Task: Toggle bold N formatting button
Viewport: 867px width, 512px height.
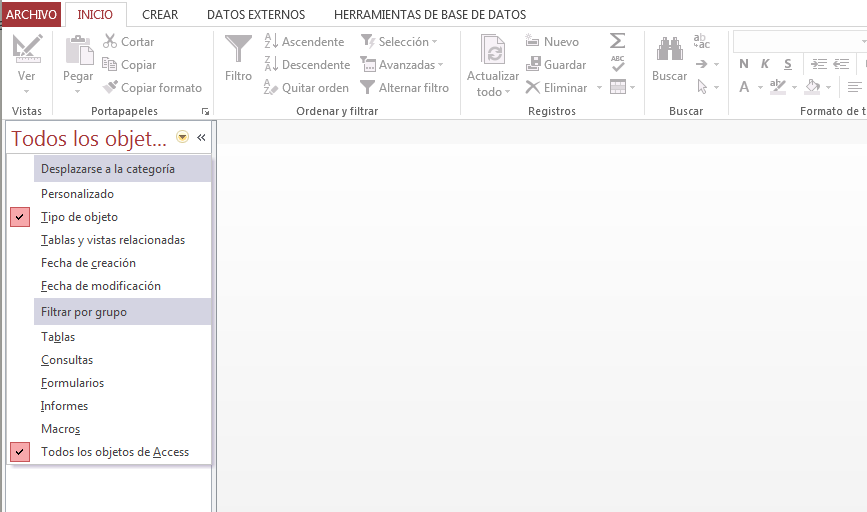Action: coord(744,64)
